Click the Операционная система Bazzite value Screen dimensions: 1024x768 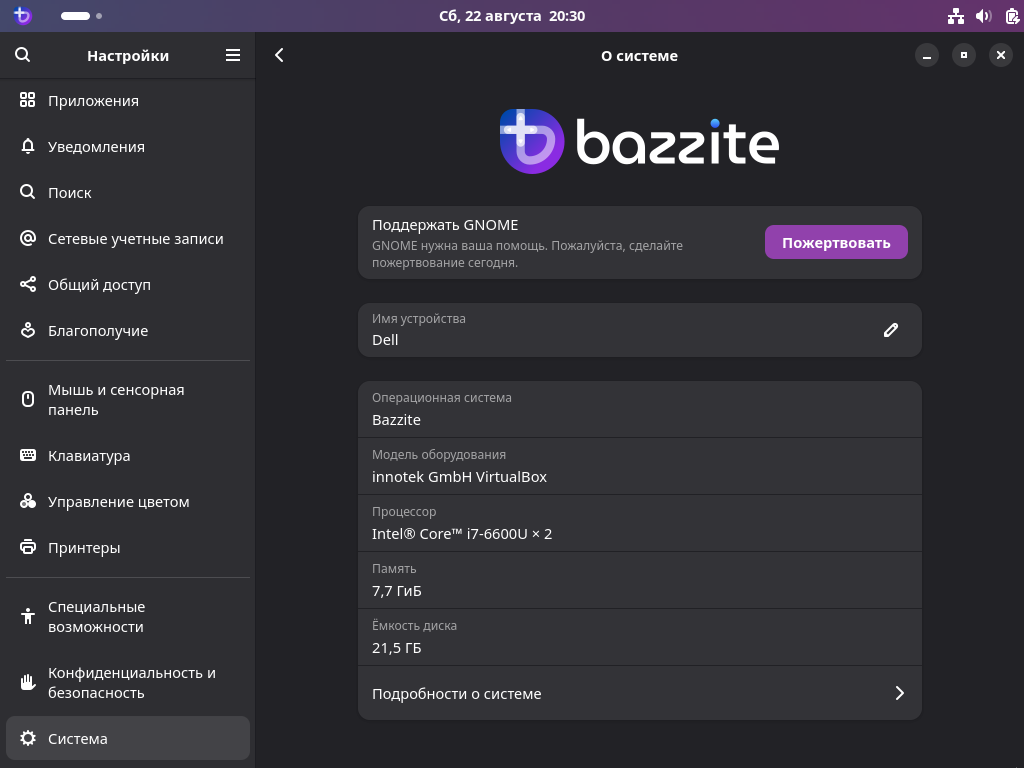[396, 420]
